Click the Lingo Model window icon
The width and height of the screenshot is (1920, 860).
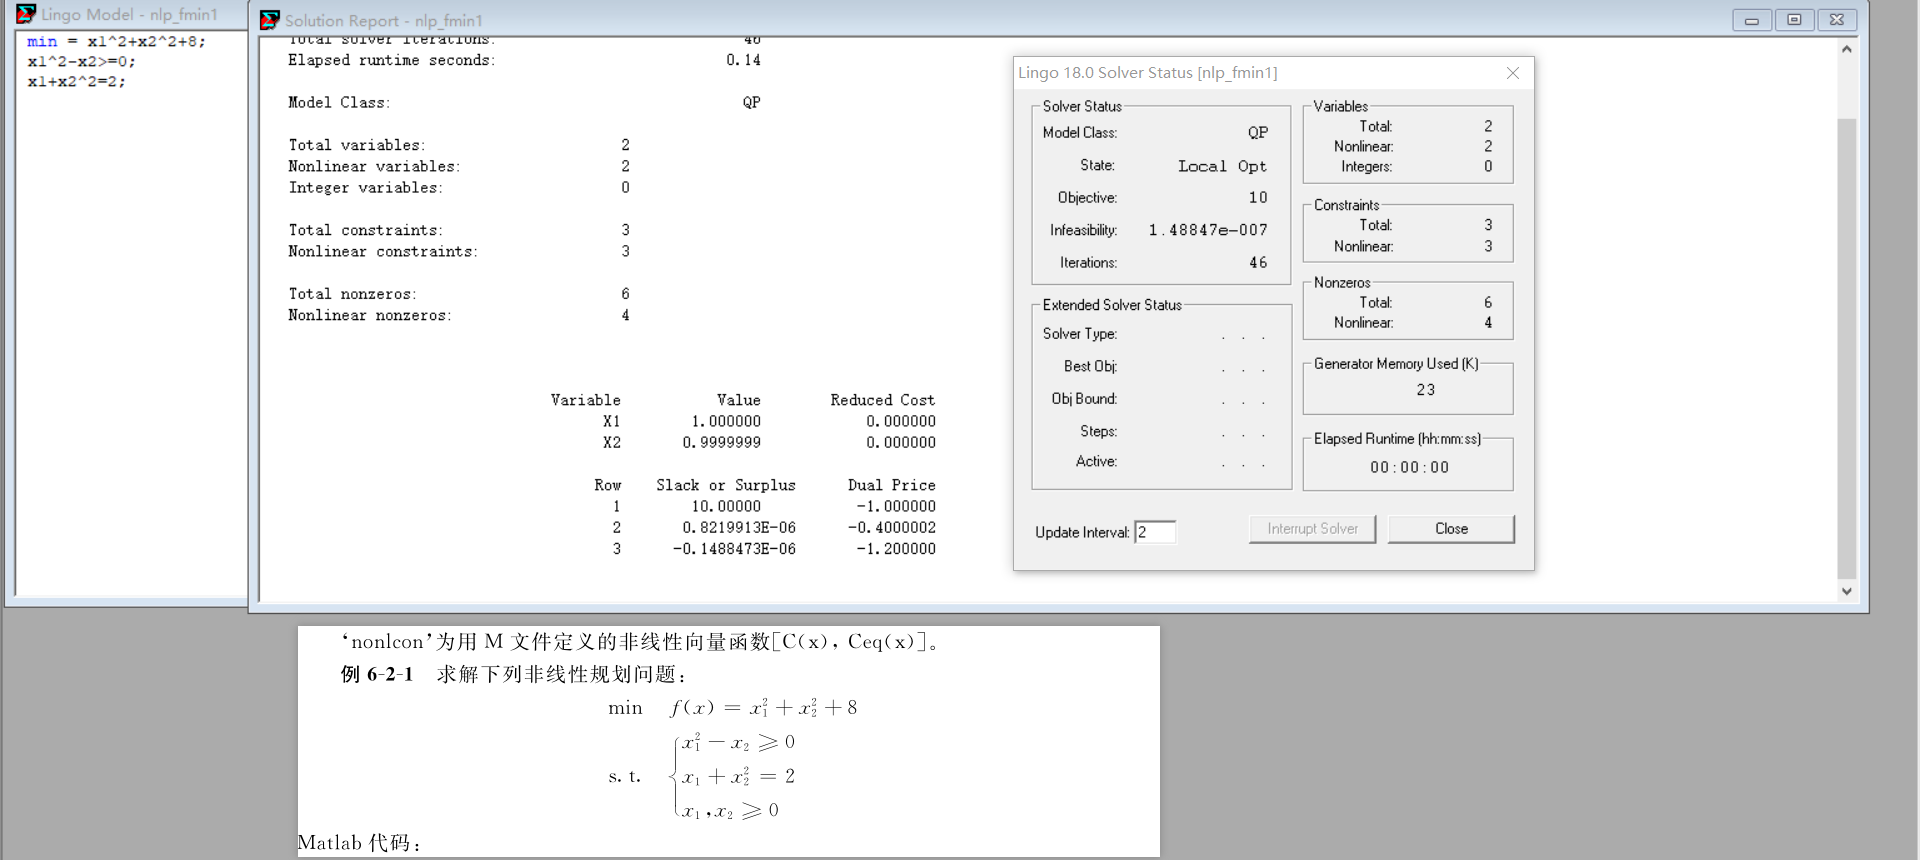pos(26,14)
